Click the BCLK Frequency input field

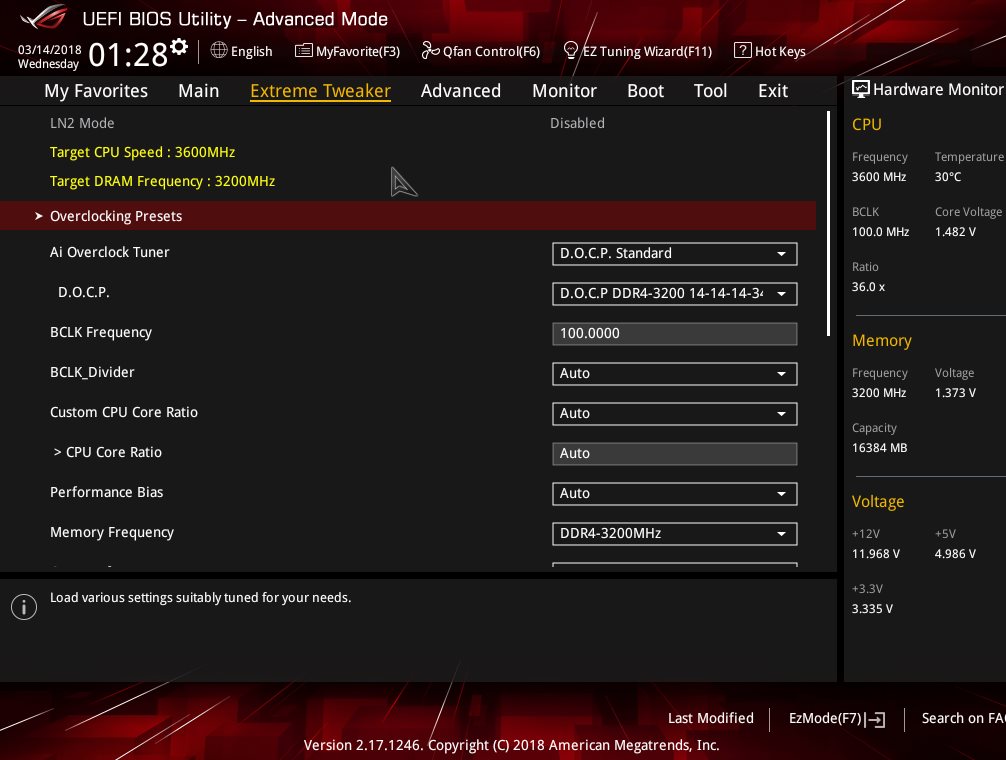tap(674, 334)
